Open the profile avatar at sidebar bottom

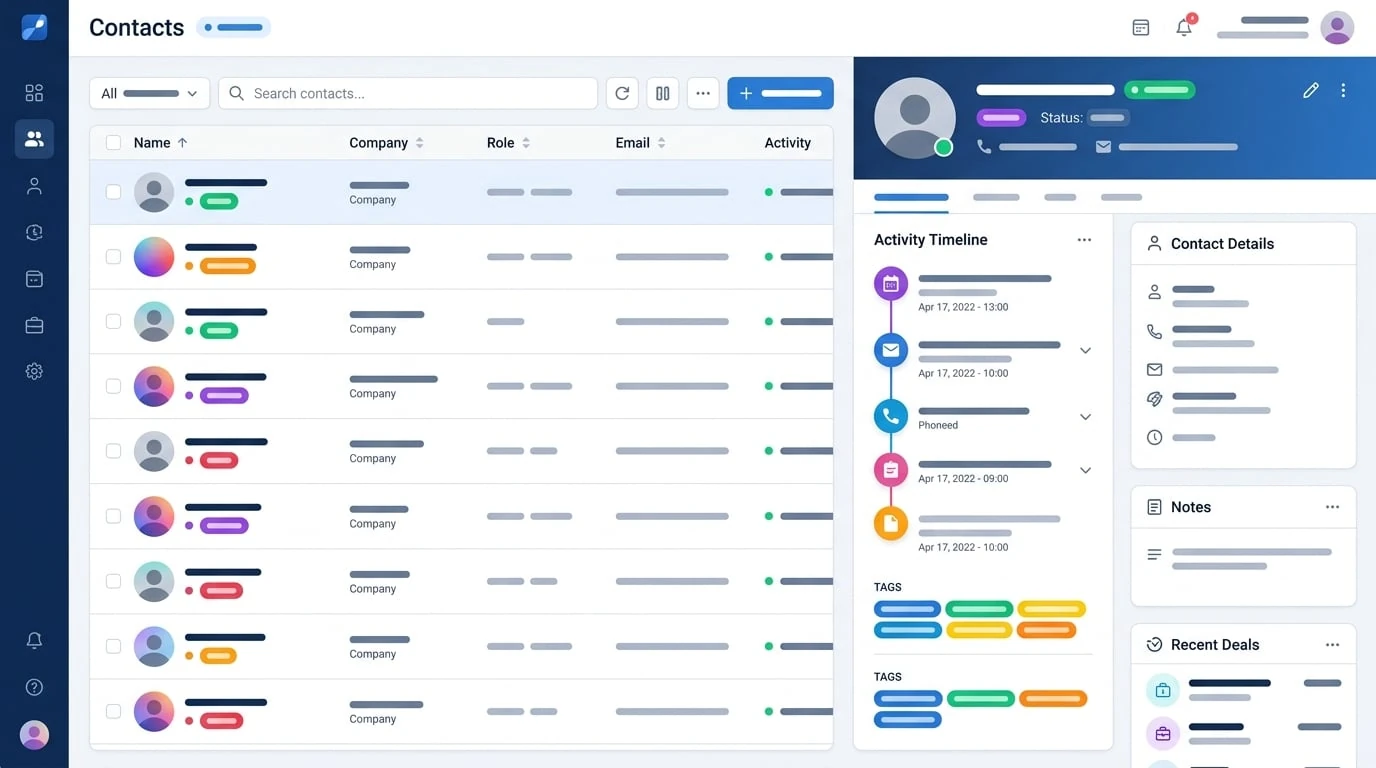coord(34,735)
